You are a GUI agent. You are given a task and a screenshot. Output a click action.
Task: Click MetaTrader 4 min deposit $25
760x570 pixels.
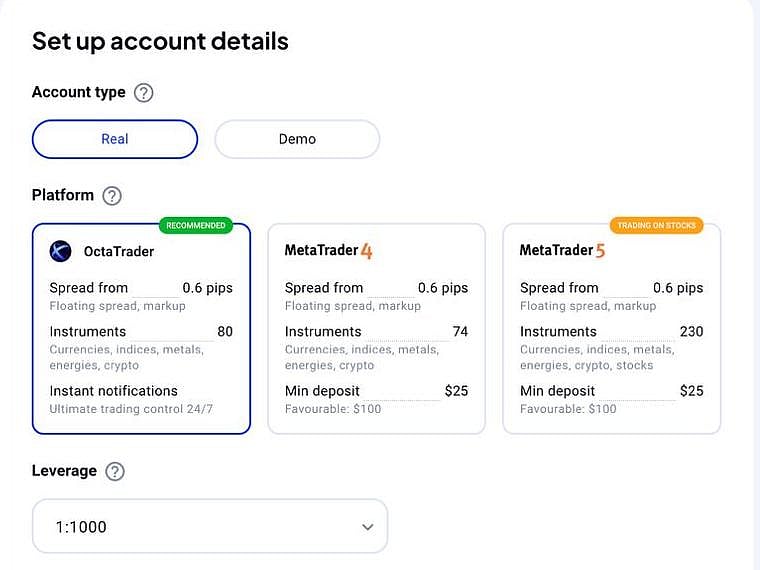tap(456, 391)
